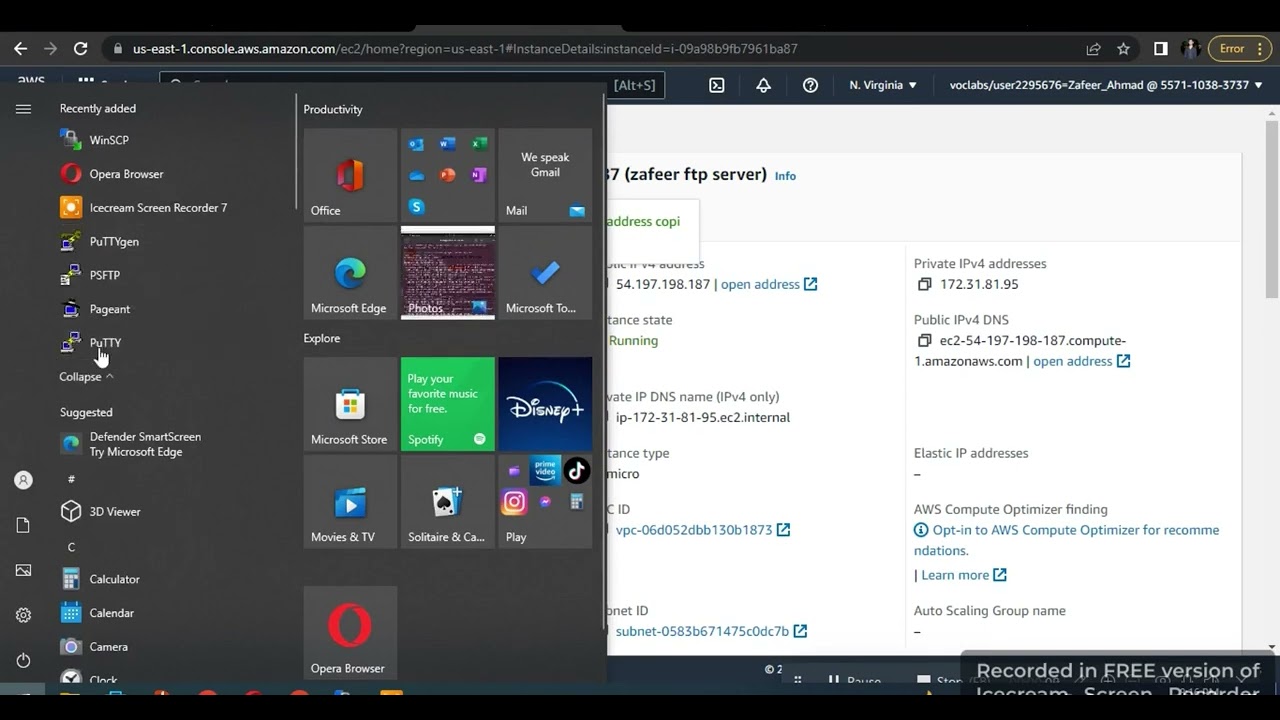Open the subnet-0583b671475c0dc7b link

click(711, 631)
